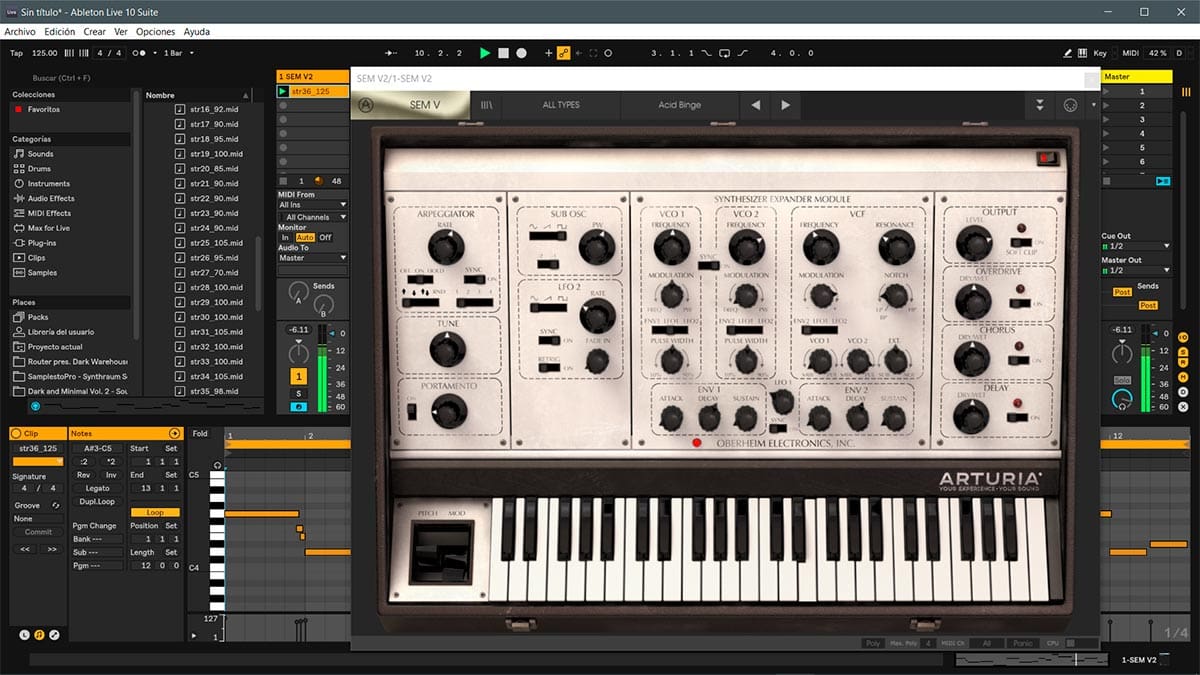Open the Ver menu

pos(121,32)
